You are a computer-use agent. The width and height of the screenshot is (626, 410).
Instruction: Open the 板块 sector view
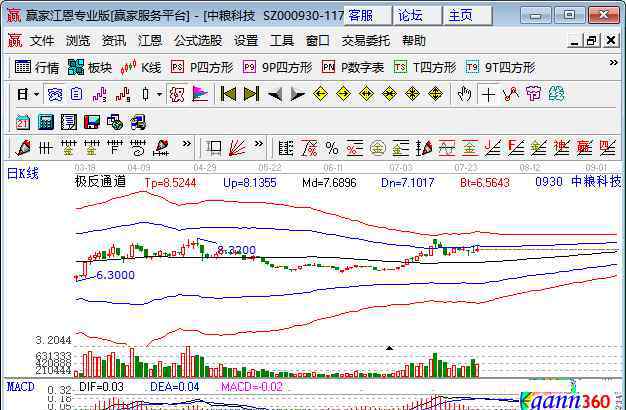pos(89,67)
